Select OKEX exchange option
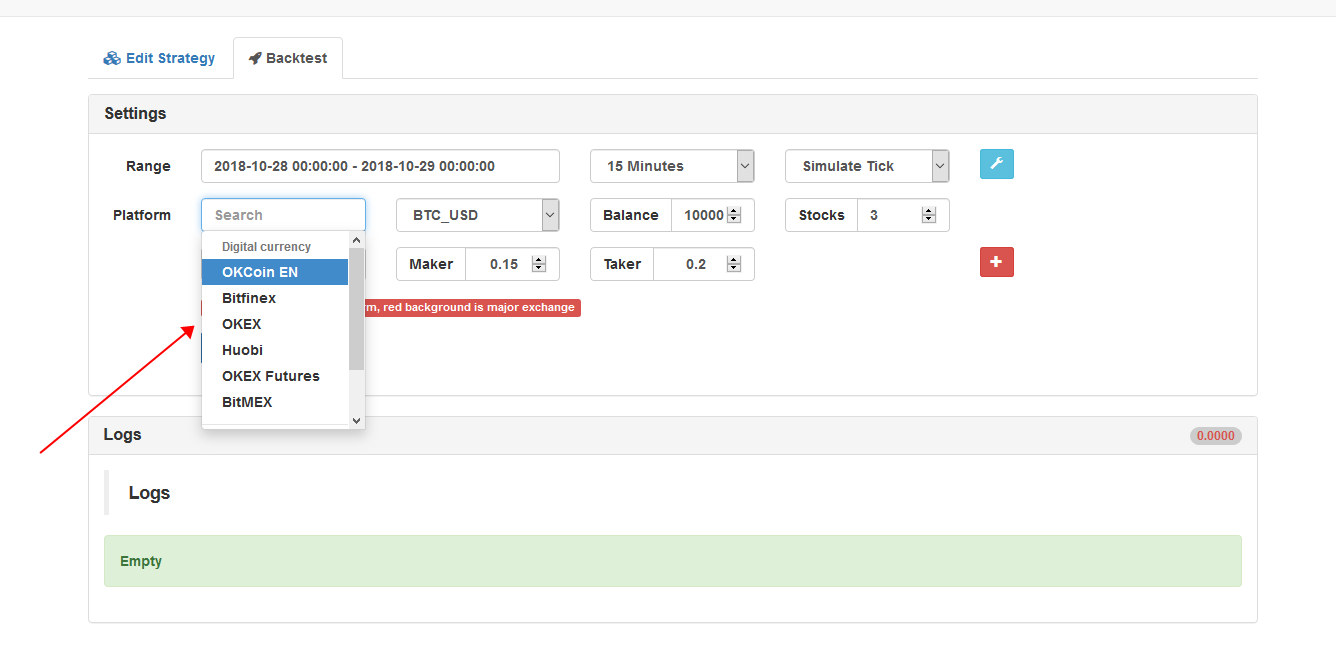 click(275, 324)
